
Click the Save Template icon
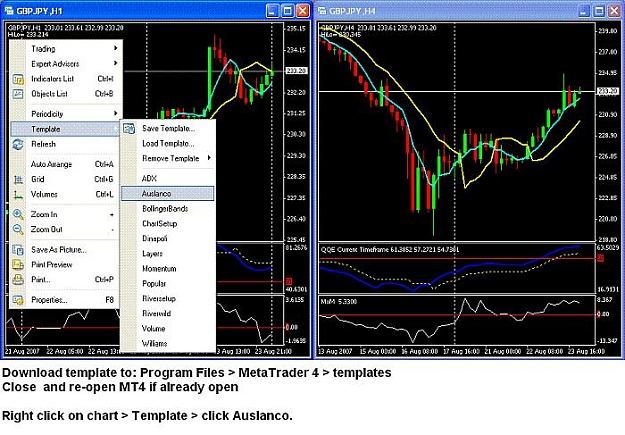coord(129,128)
